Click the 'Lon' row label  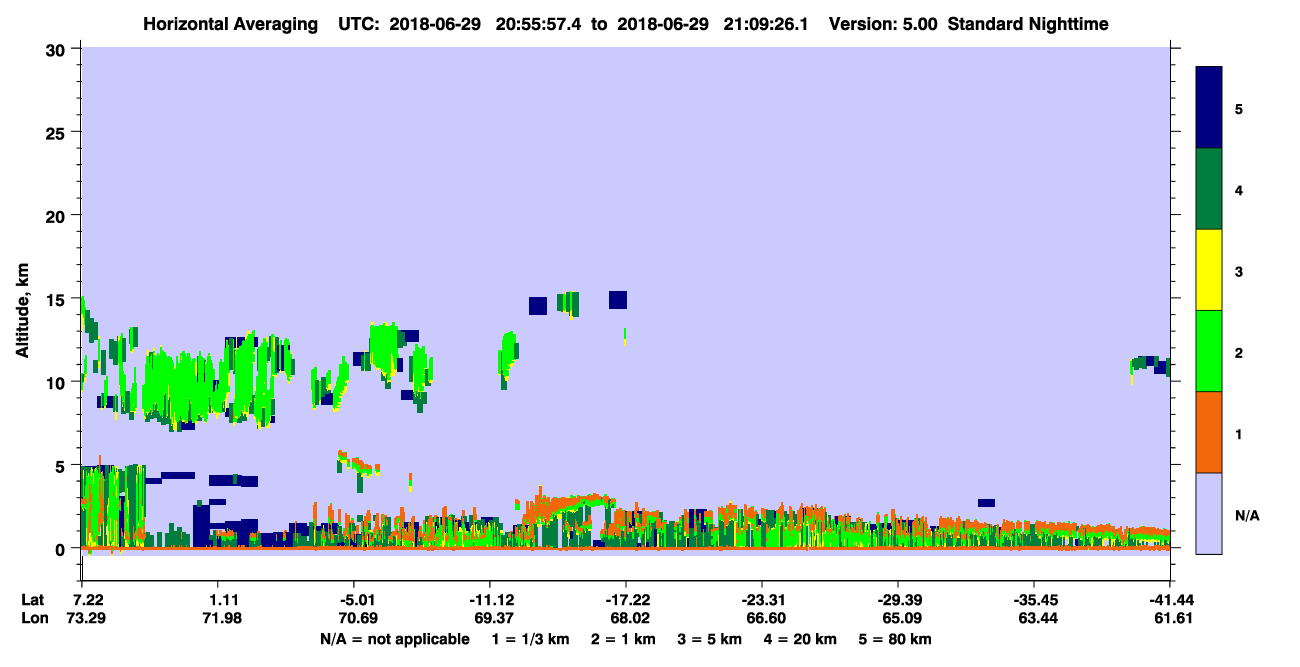point(33,619)
